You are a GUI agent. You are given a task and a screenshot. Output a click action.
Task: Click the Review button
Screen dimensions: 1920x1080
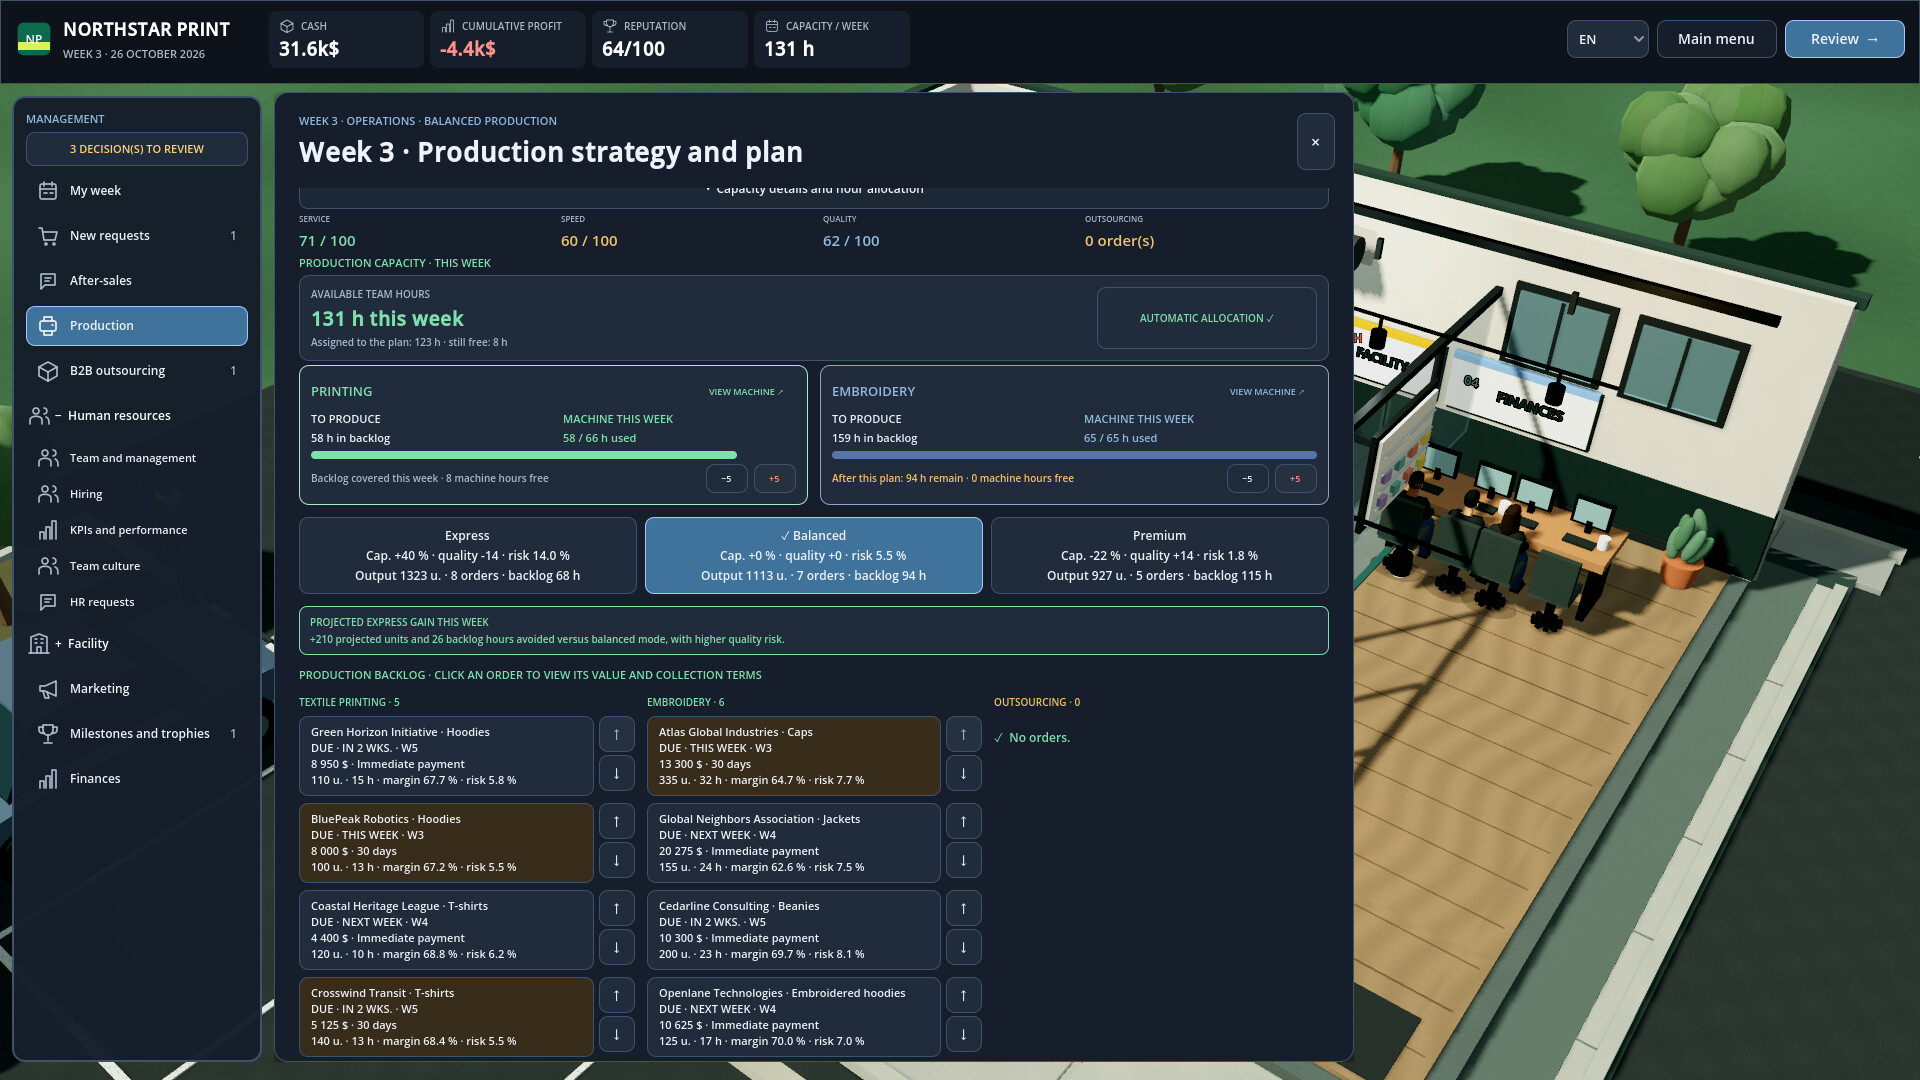(1844, 39)
